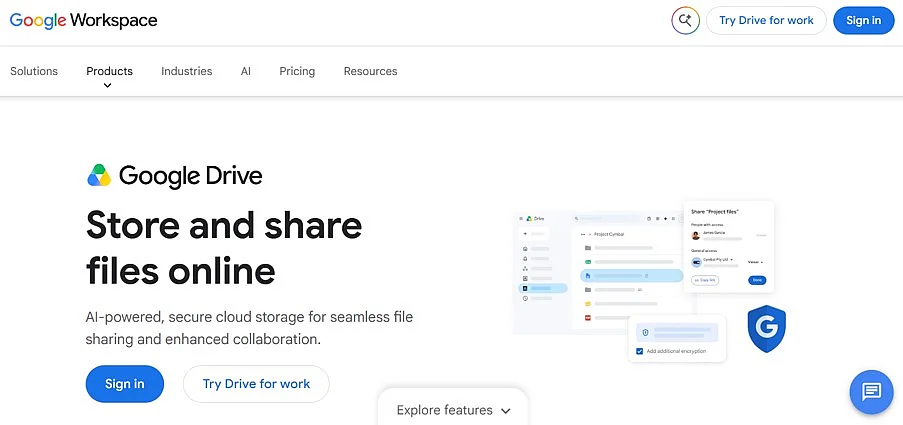903x425 pixels.
Task: Click Try Drive for work in header
Action: [766, 21]
